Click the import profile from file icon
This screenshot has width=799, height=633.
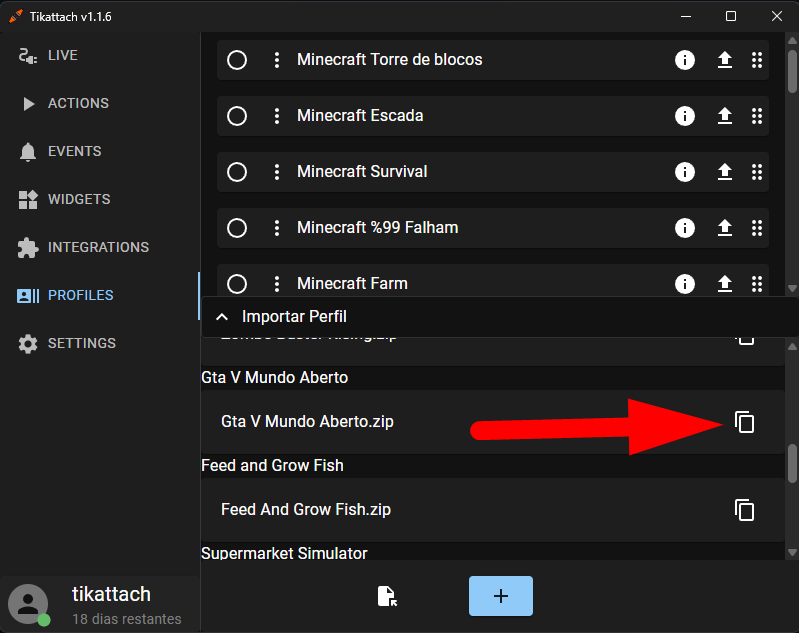[x=387, y=596]
